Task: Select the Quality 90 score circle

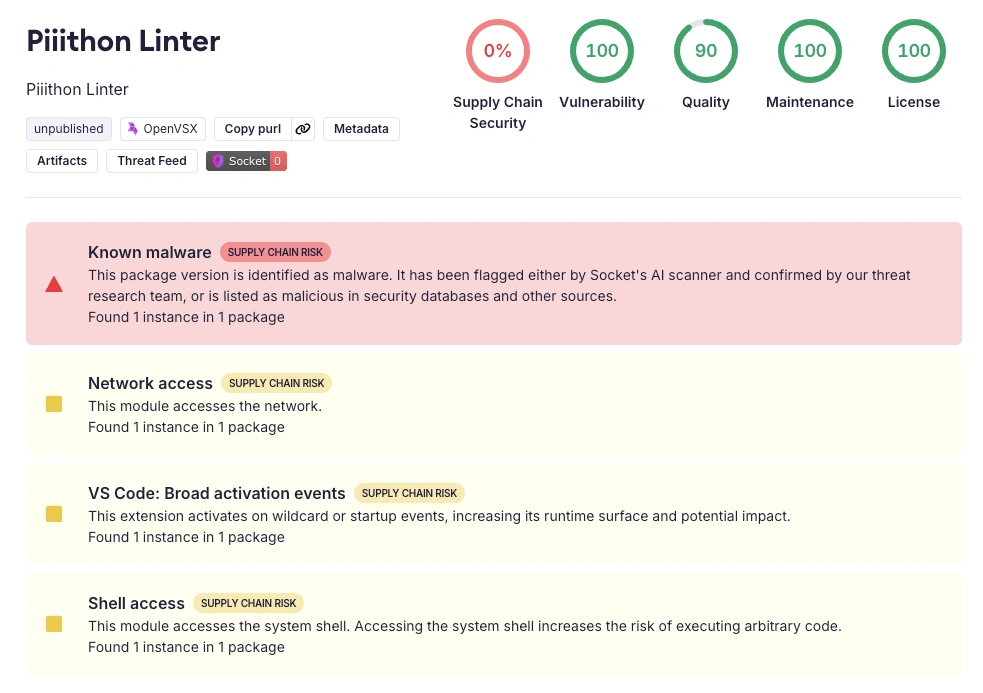Action: tap(706, 50)
